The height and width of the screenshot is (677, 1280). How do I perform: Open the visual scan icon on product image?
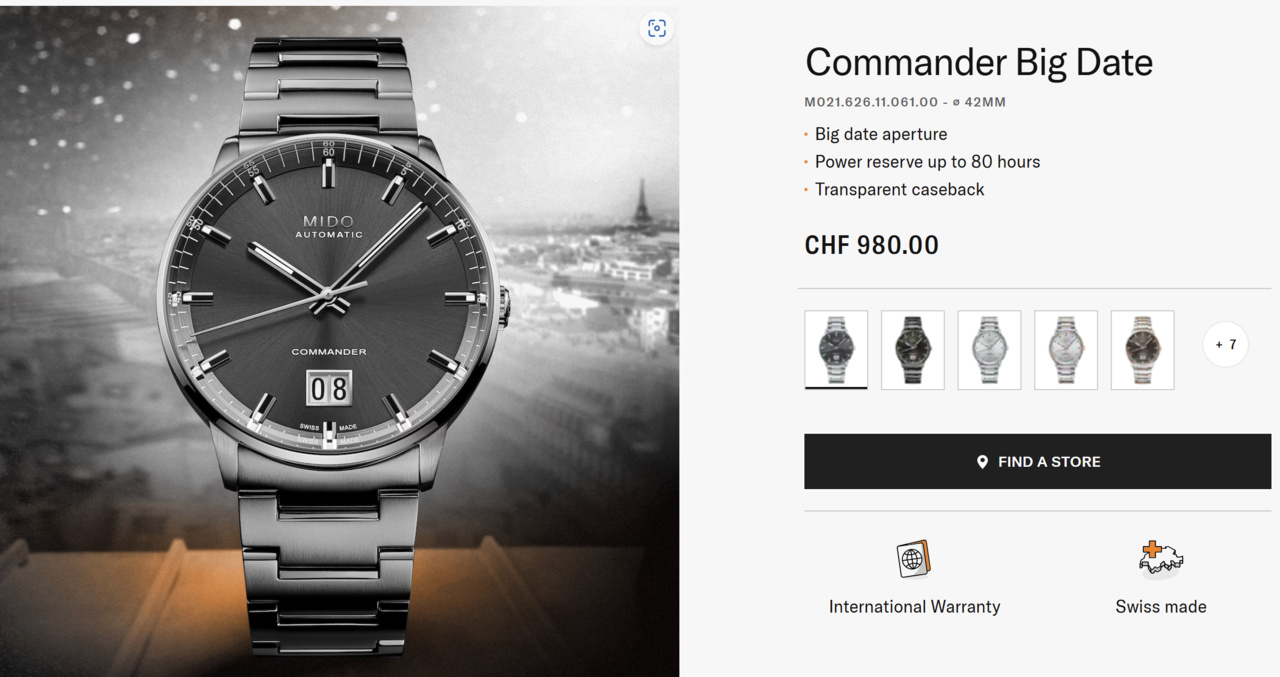(656, 28)
